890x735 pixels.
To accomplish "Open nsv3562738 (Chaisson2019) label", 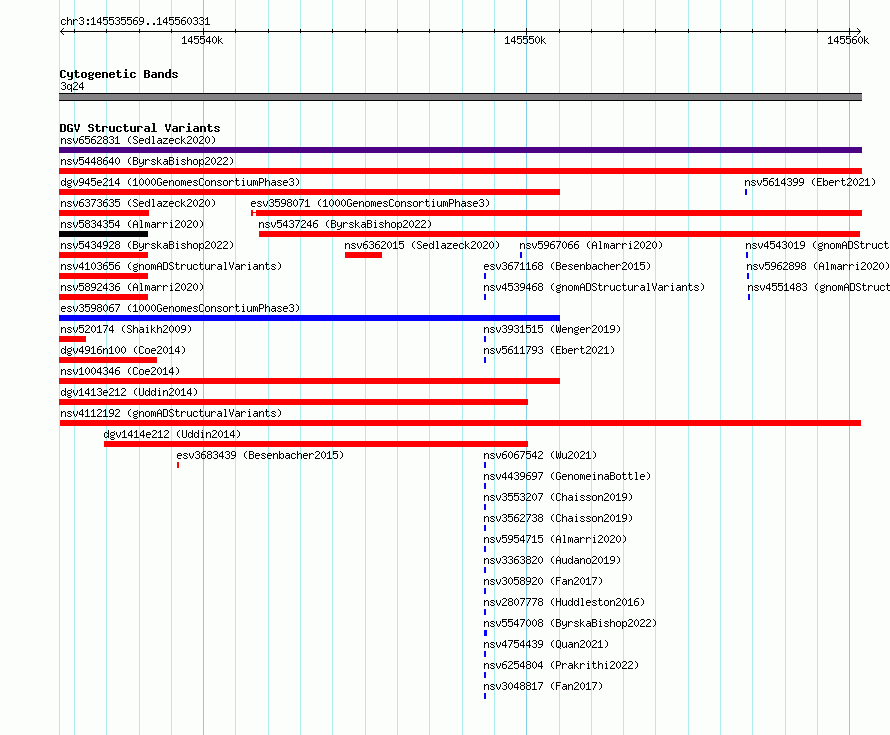I will (558, 518).
